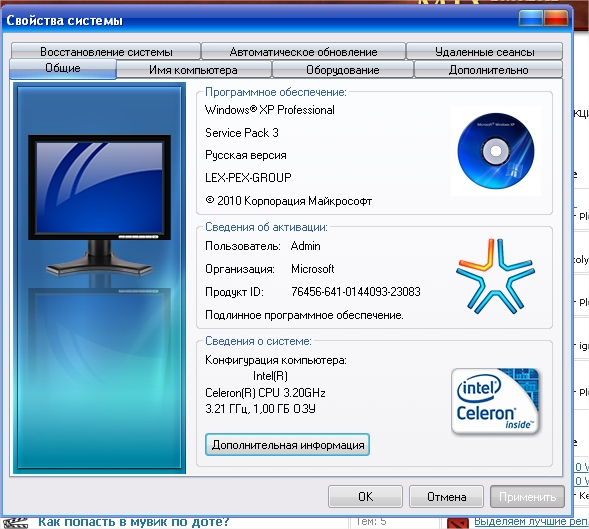Click the Русская версия line
The height and width of the screenshot is (529, 589).
pyautogui.click(x=246, y=155)
